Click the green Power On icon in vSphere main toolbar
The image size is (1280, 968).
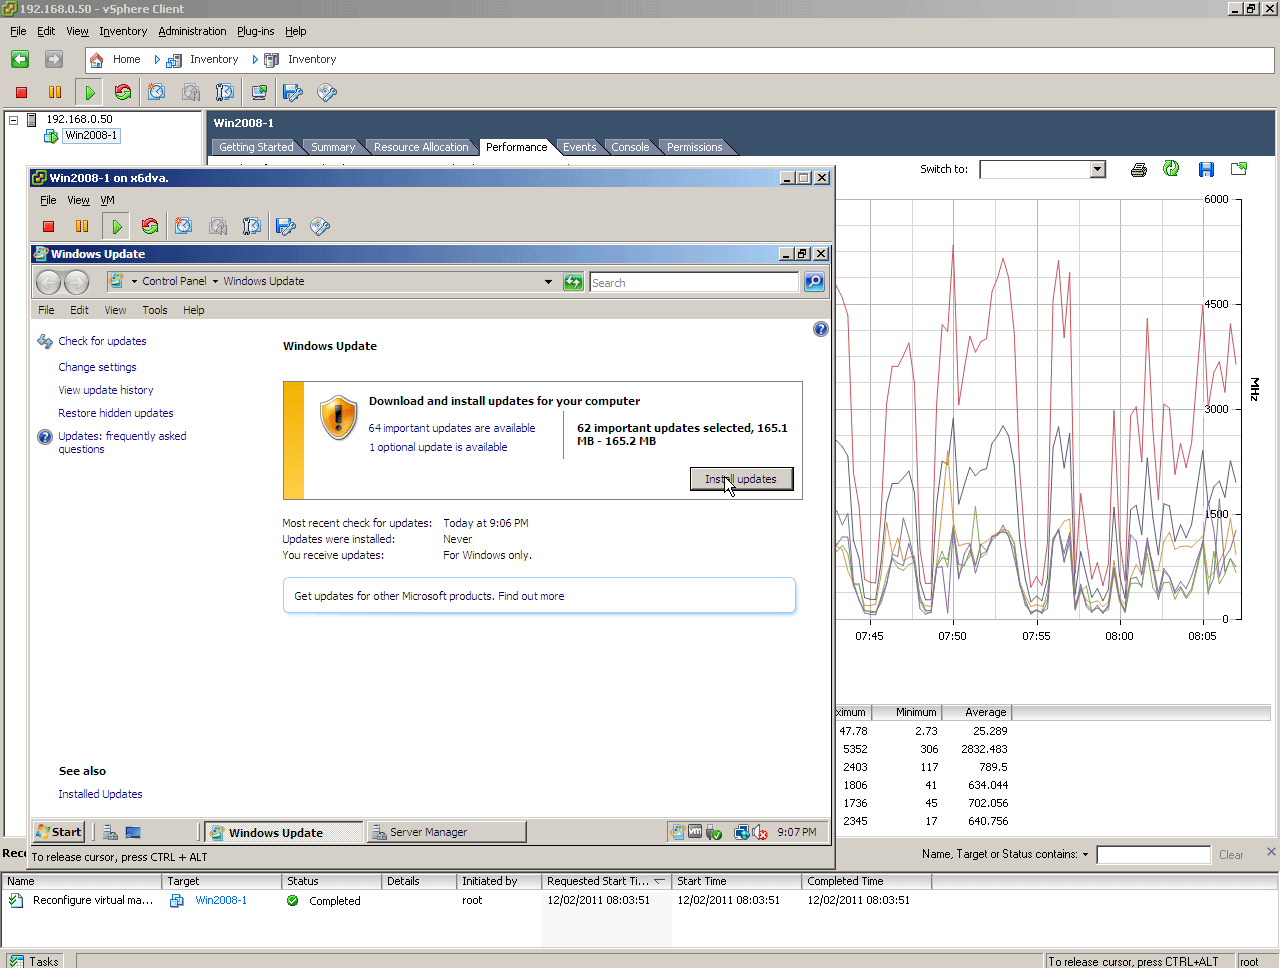tap(90, 92)
